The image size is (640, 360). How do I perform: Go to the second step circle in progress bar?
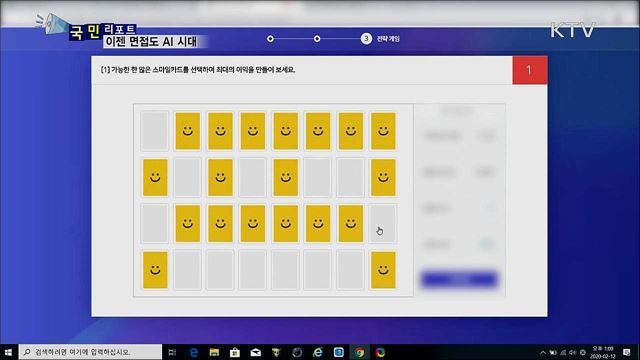click(x=317, y=39)
